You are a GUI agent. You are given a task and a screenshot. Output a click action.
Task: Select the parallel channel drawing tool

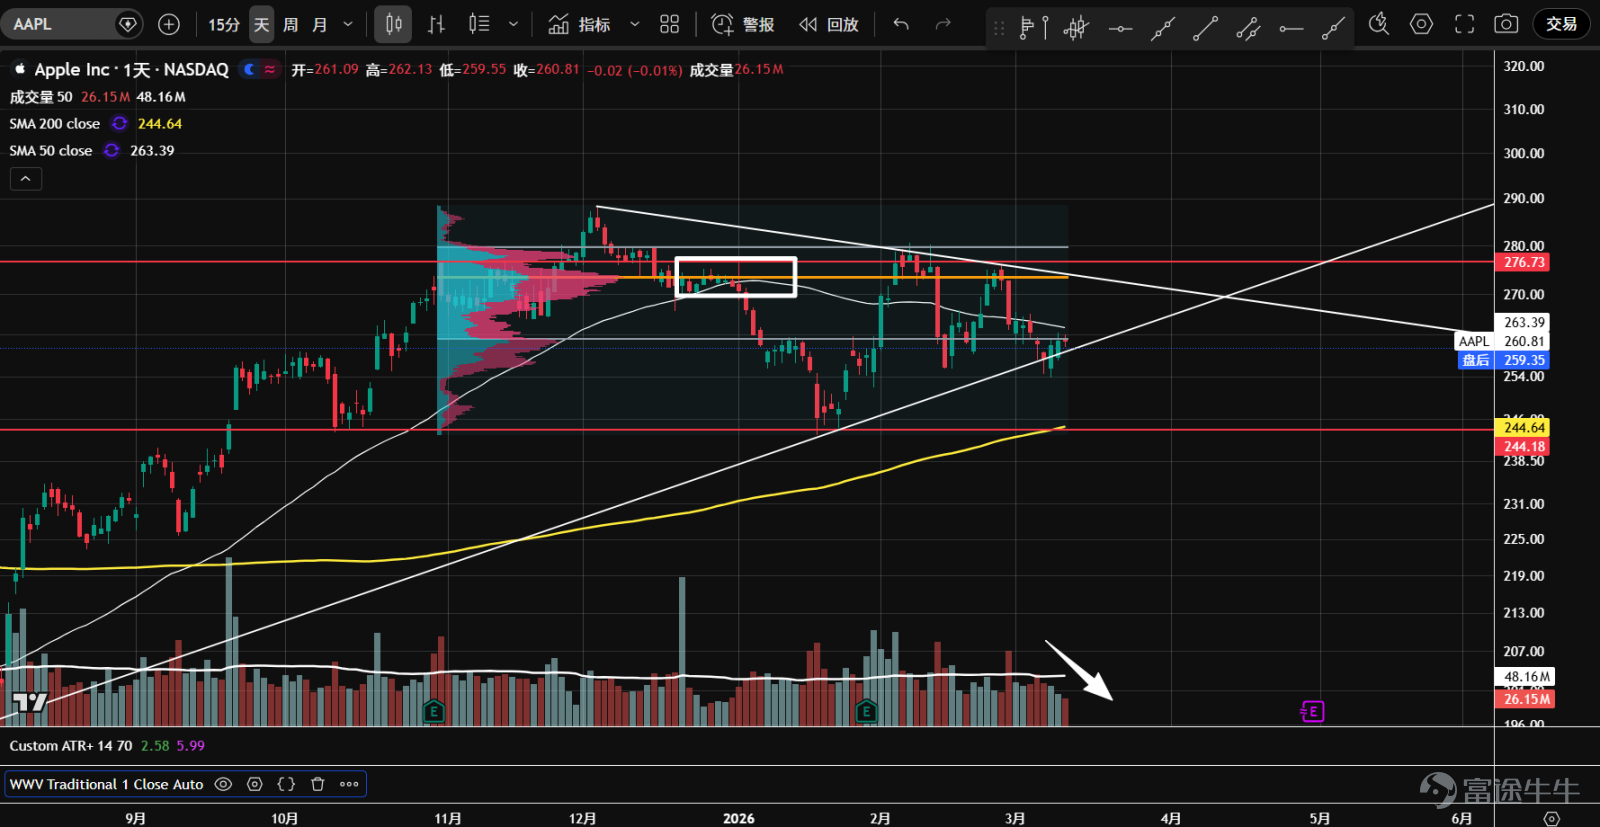click(1248, 28)
